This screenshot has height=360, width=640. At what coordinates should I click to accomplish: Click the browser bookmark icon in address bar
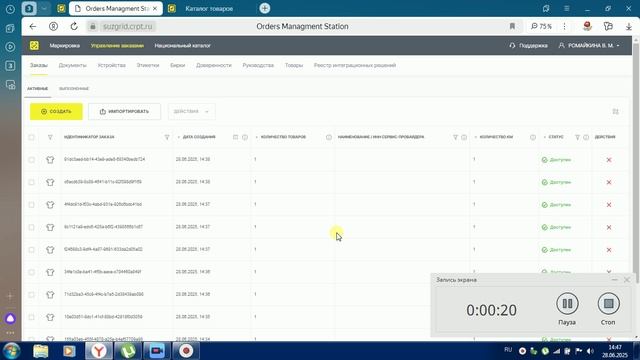(512, 26)
